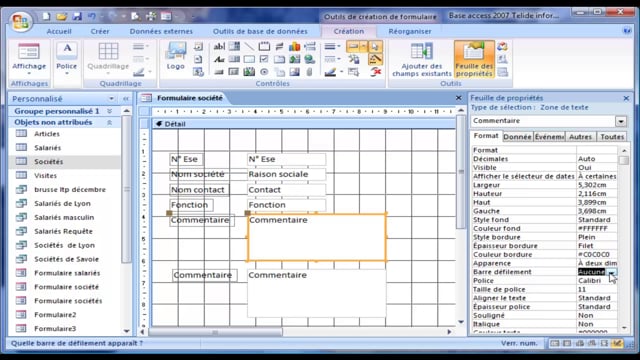Screen dimensions: 640x360
Task: Toggle the Use Control Wizards button
Action: [x=376, y=60]
